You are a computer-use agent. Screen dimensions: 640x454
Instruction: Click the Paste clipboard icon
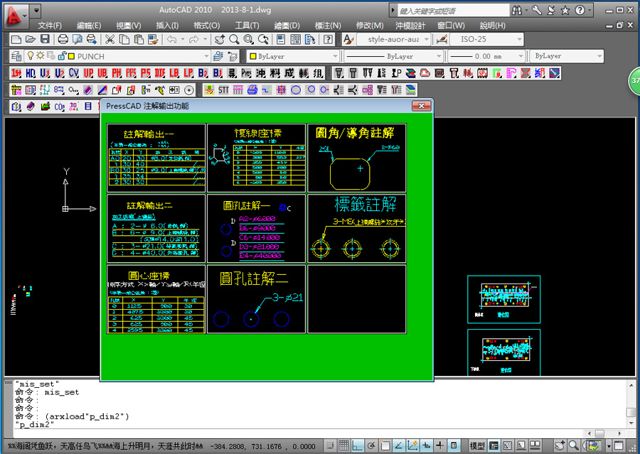click(x=139, y=40)
